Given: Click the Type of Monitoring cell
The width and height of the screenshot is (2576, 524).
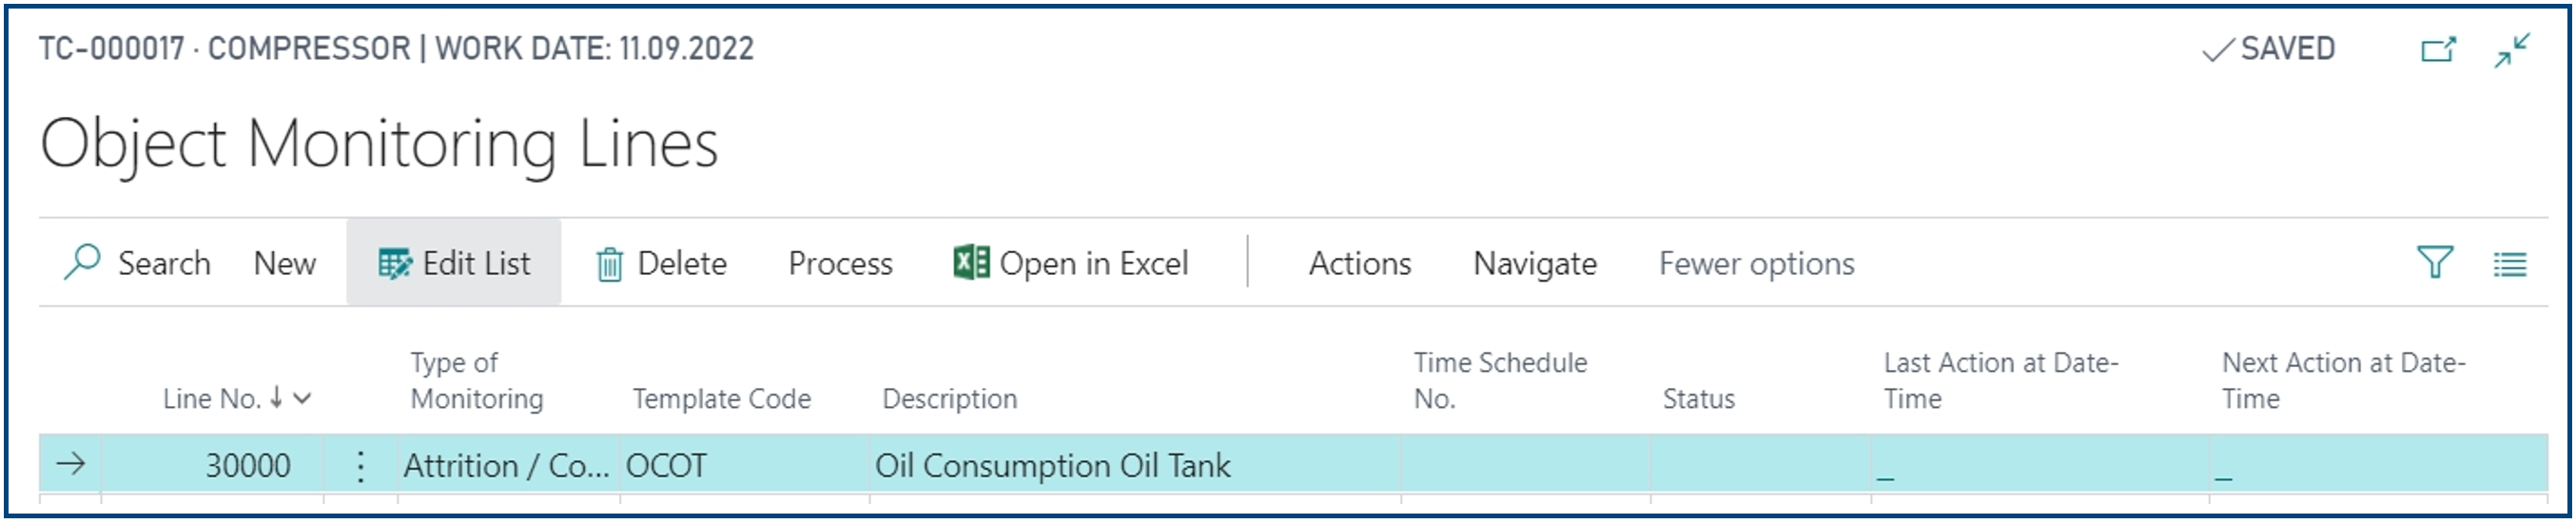Looking at the screenshot, I should (509, 465).
